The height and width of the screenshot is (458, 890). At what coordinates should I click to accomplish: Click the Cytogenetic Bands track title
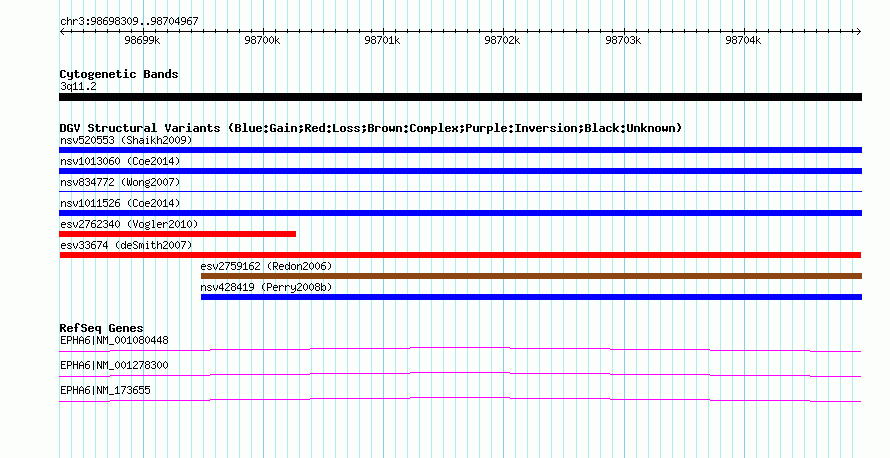119,74
